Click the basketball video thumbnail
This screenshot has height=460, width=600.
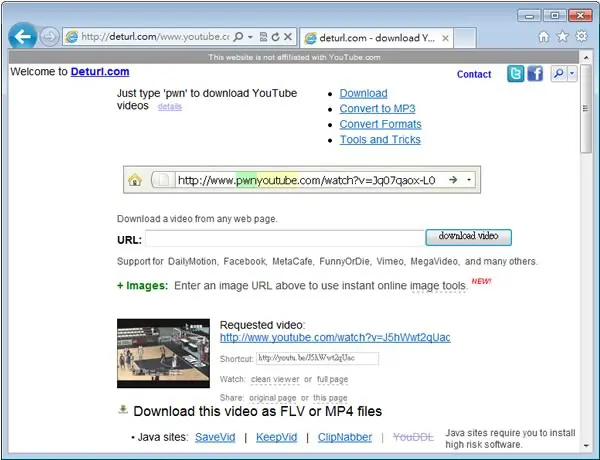pos(163,353)
